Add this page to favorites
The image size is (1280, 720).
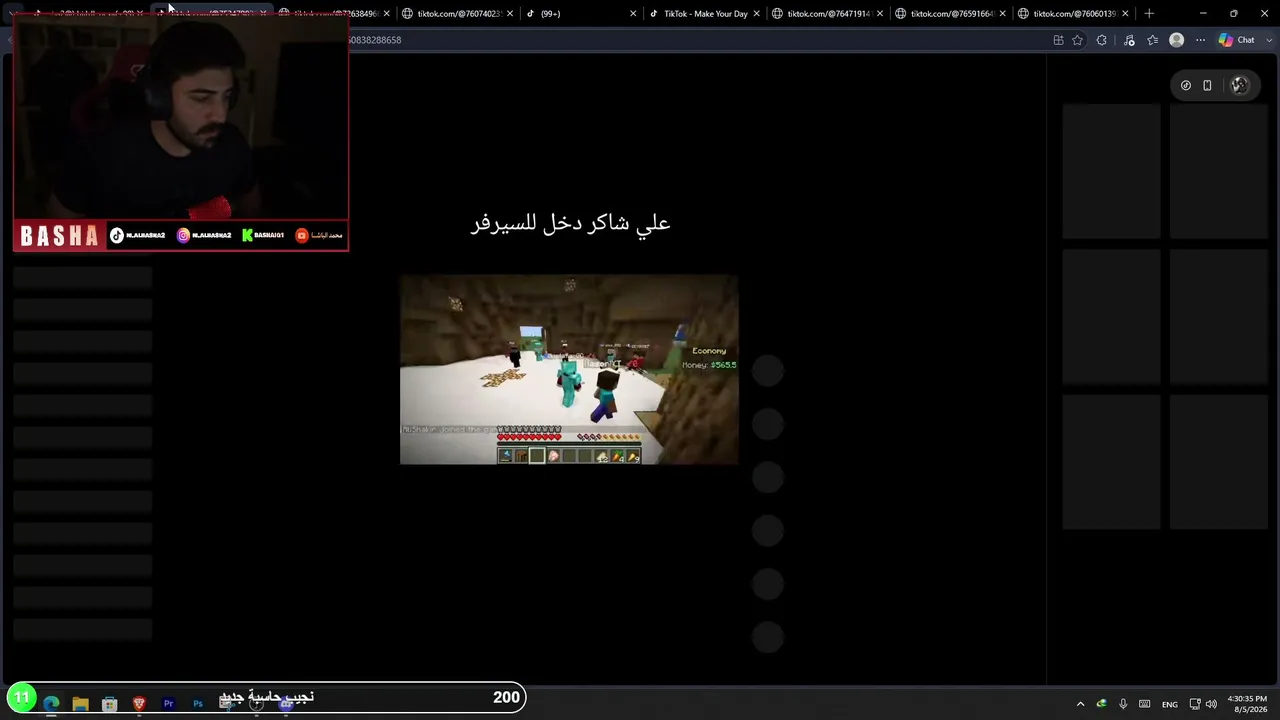pos(1077,40)
